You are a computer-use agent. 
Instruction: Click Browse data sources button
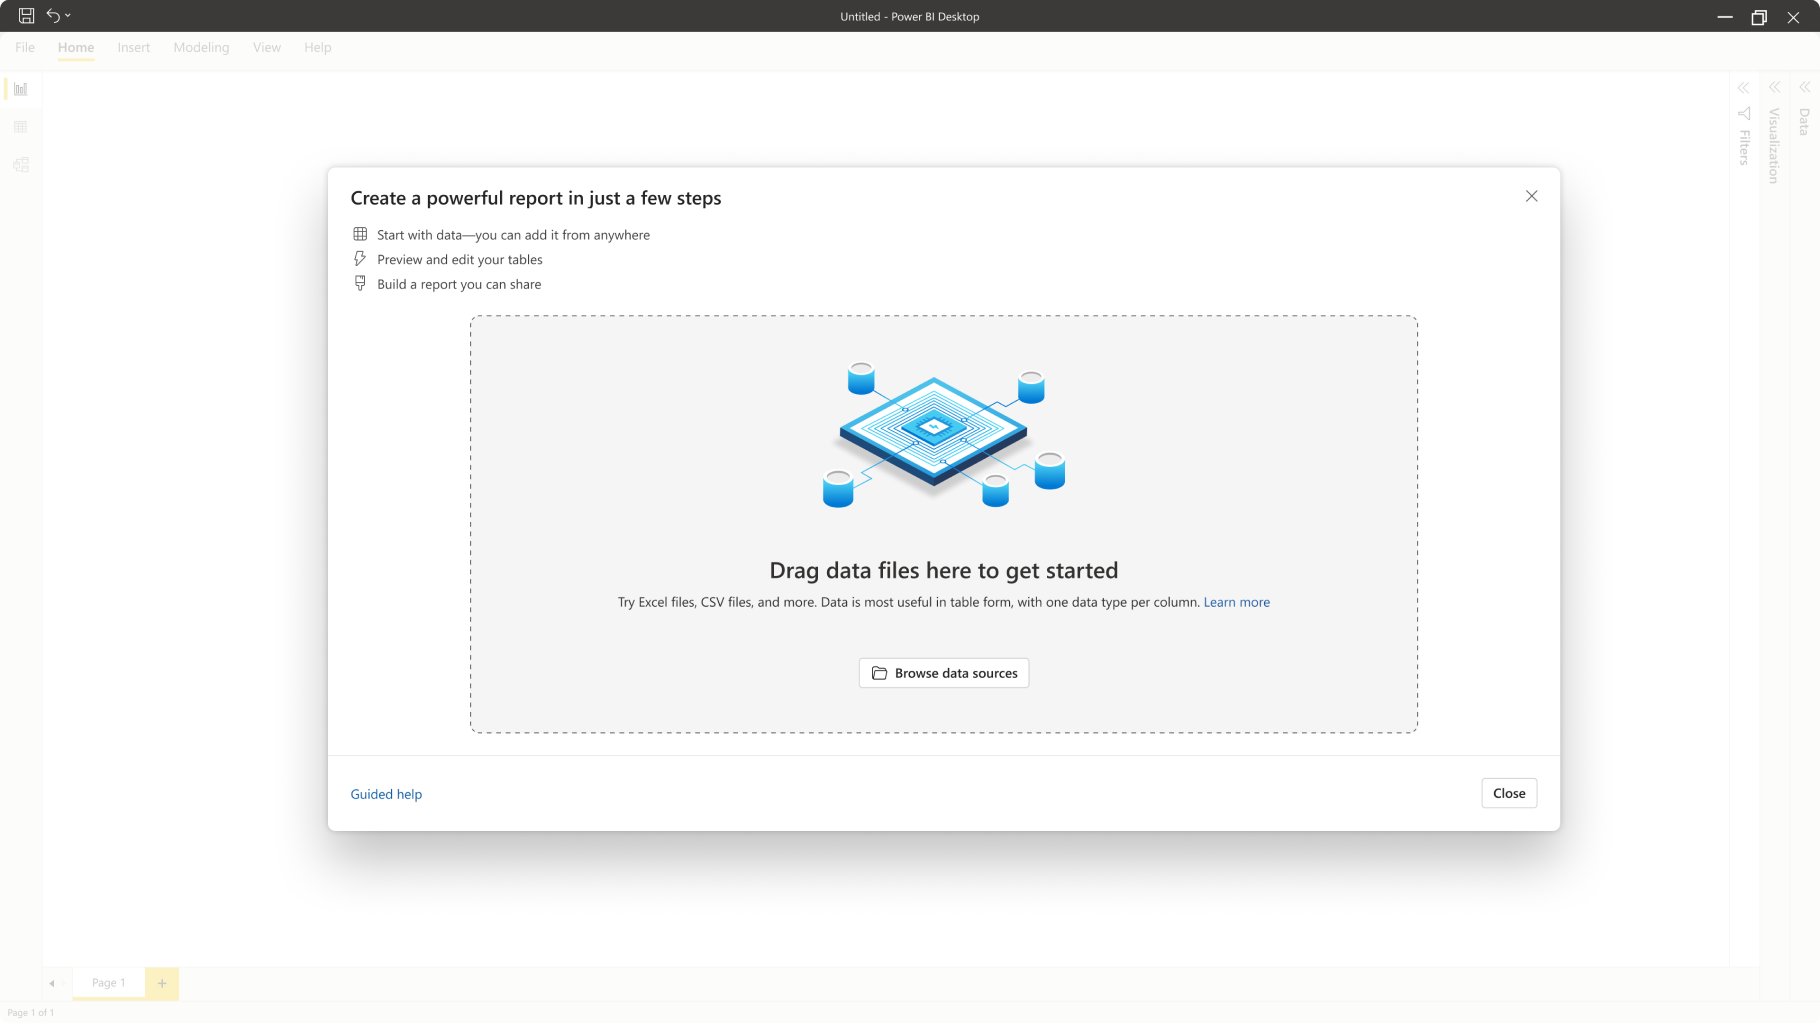coord(943,673)
